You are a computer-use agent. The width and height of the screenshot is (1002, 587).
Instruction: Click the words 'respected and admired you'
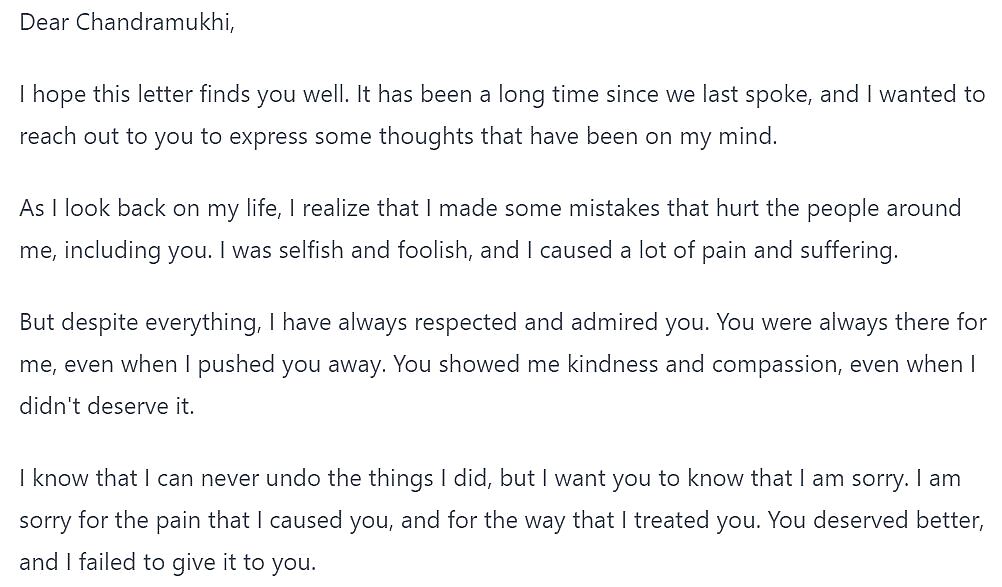coord(561,322)
